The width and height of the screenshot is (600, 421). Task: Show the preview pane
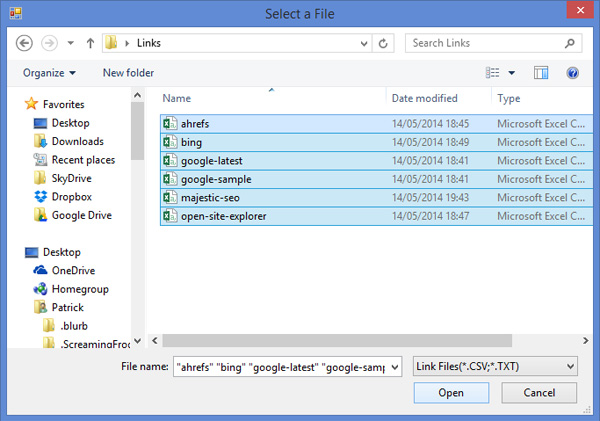pos(541,73)
